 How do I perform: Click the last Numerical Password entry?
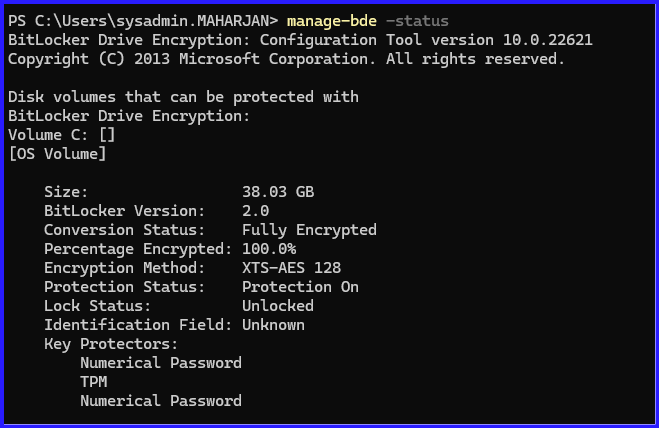[161, 401]
